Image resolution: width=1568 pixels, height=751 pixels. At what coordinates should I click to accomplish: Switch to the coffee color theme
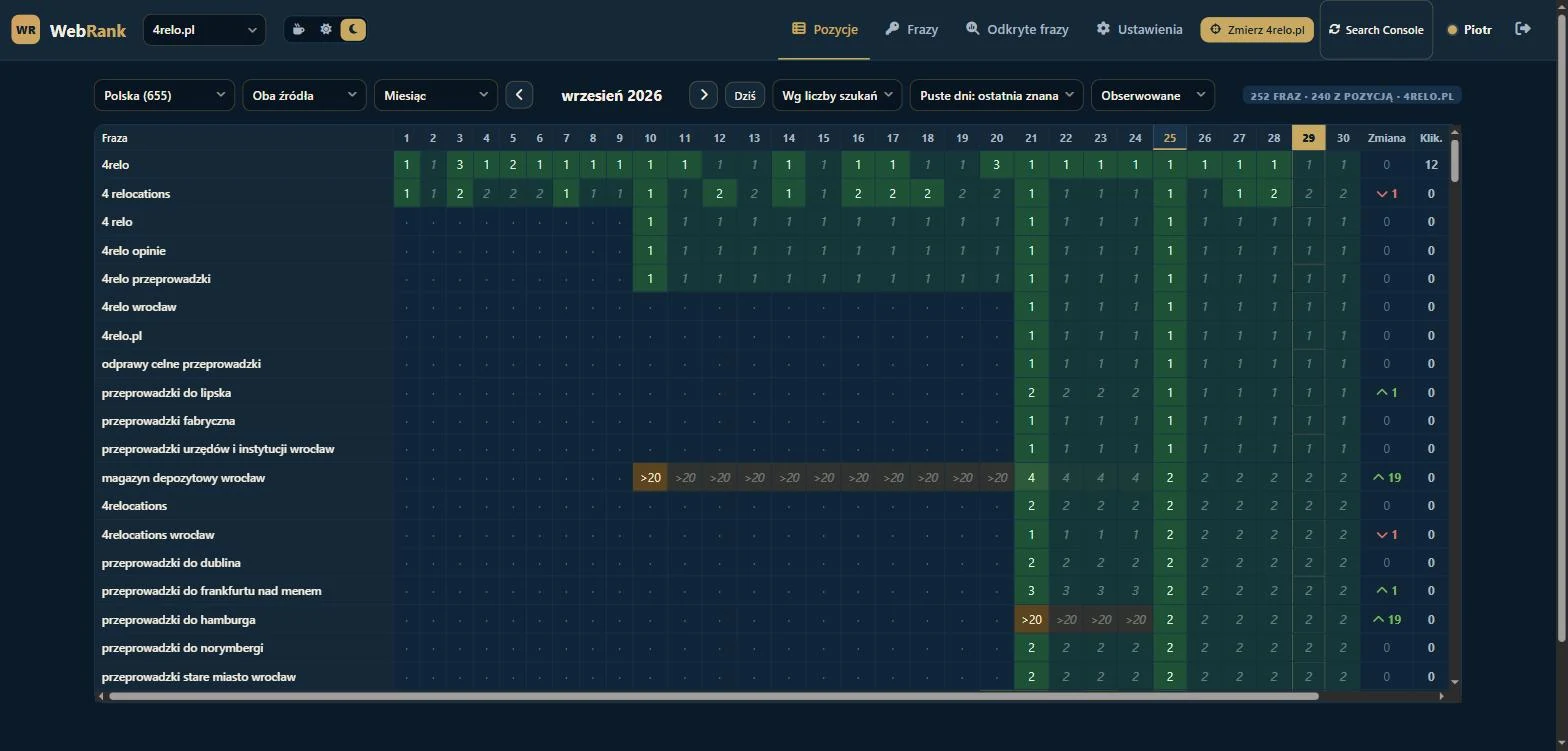298,30
